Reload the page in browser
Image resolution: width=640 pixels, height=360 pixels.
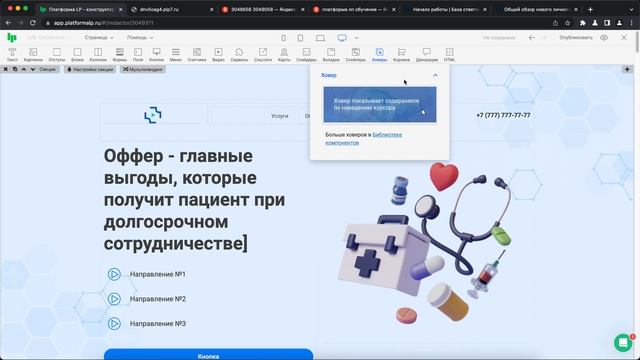click(x=33, y=23)
